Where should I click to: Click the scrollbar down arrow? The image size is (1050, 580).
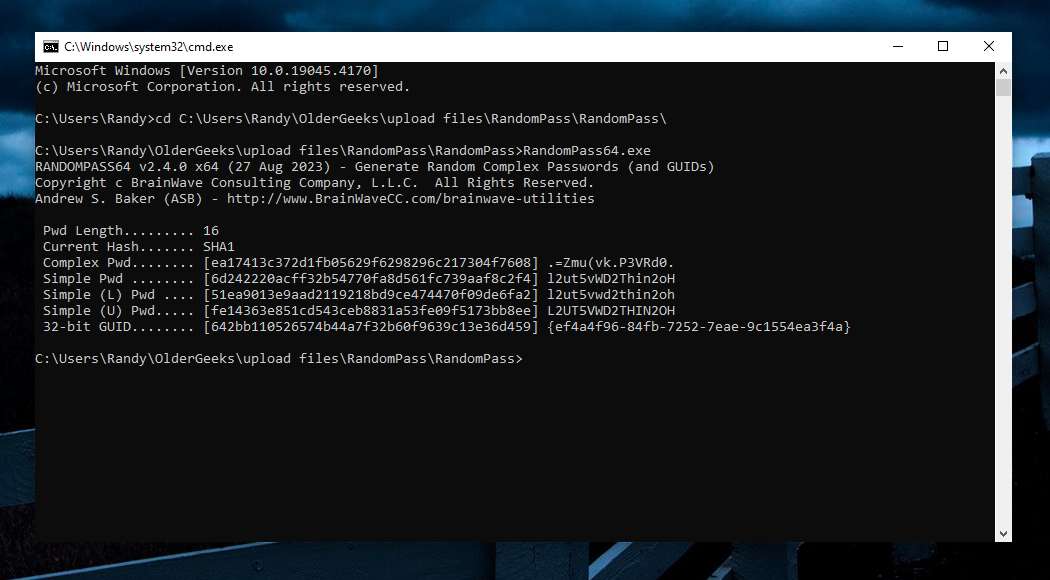pos(1003,534)
